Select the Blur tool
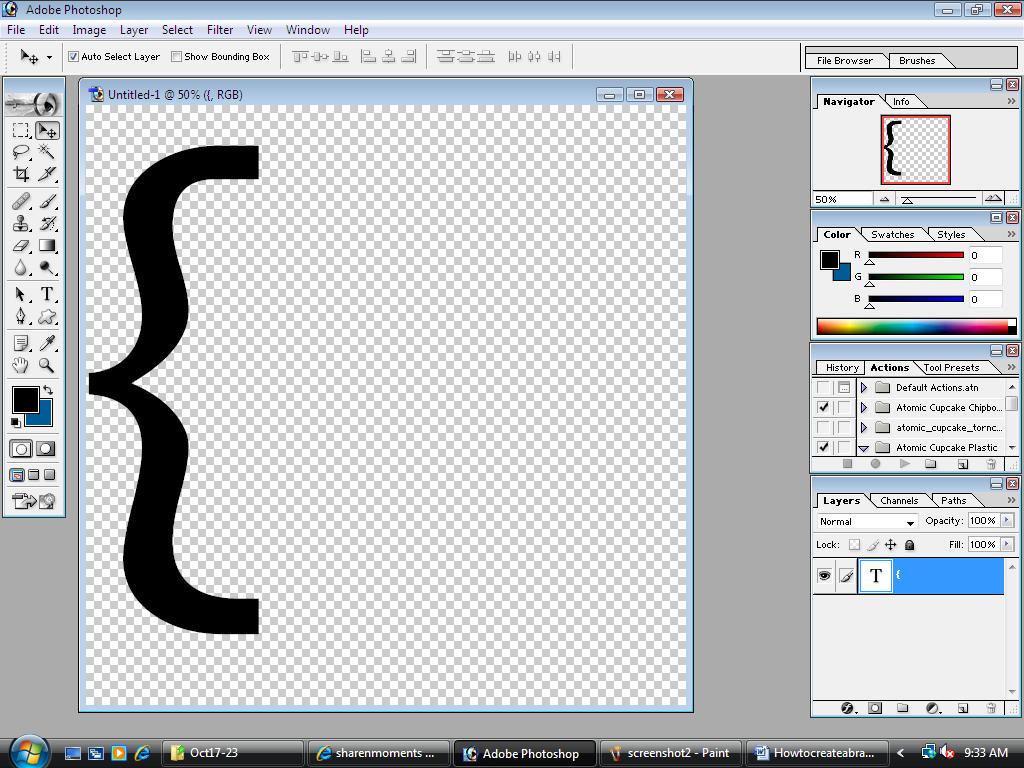The image size is (1024, 768). (x=21, y=268)
